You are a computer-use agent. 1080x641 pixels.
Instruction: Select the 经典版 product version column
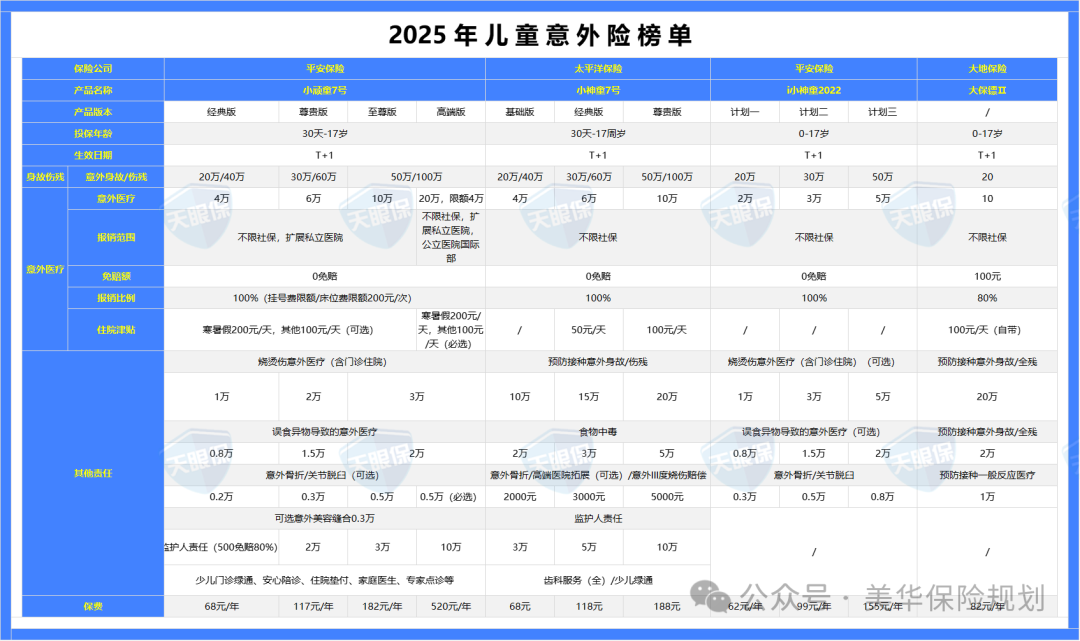tap(223, 111)
